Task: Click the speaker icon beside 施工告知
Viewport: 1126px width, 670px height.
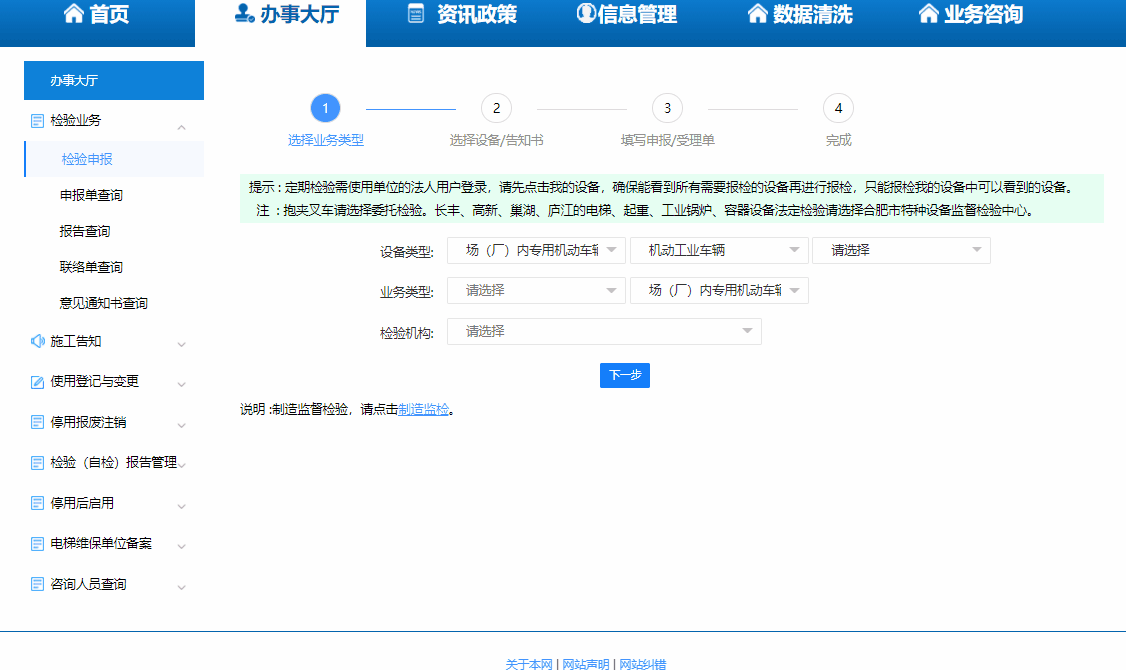Action: (x=37, y=341)
